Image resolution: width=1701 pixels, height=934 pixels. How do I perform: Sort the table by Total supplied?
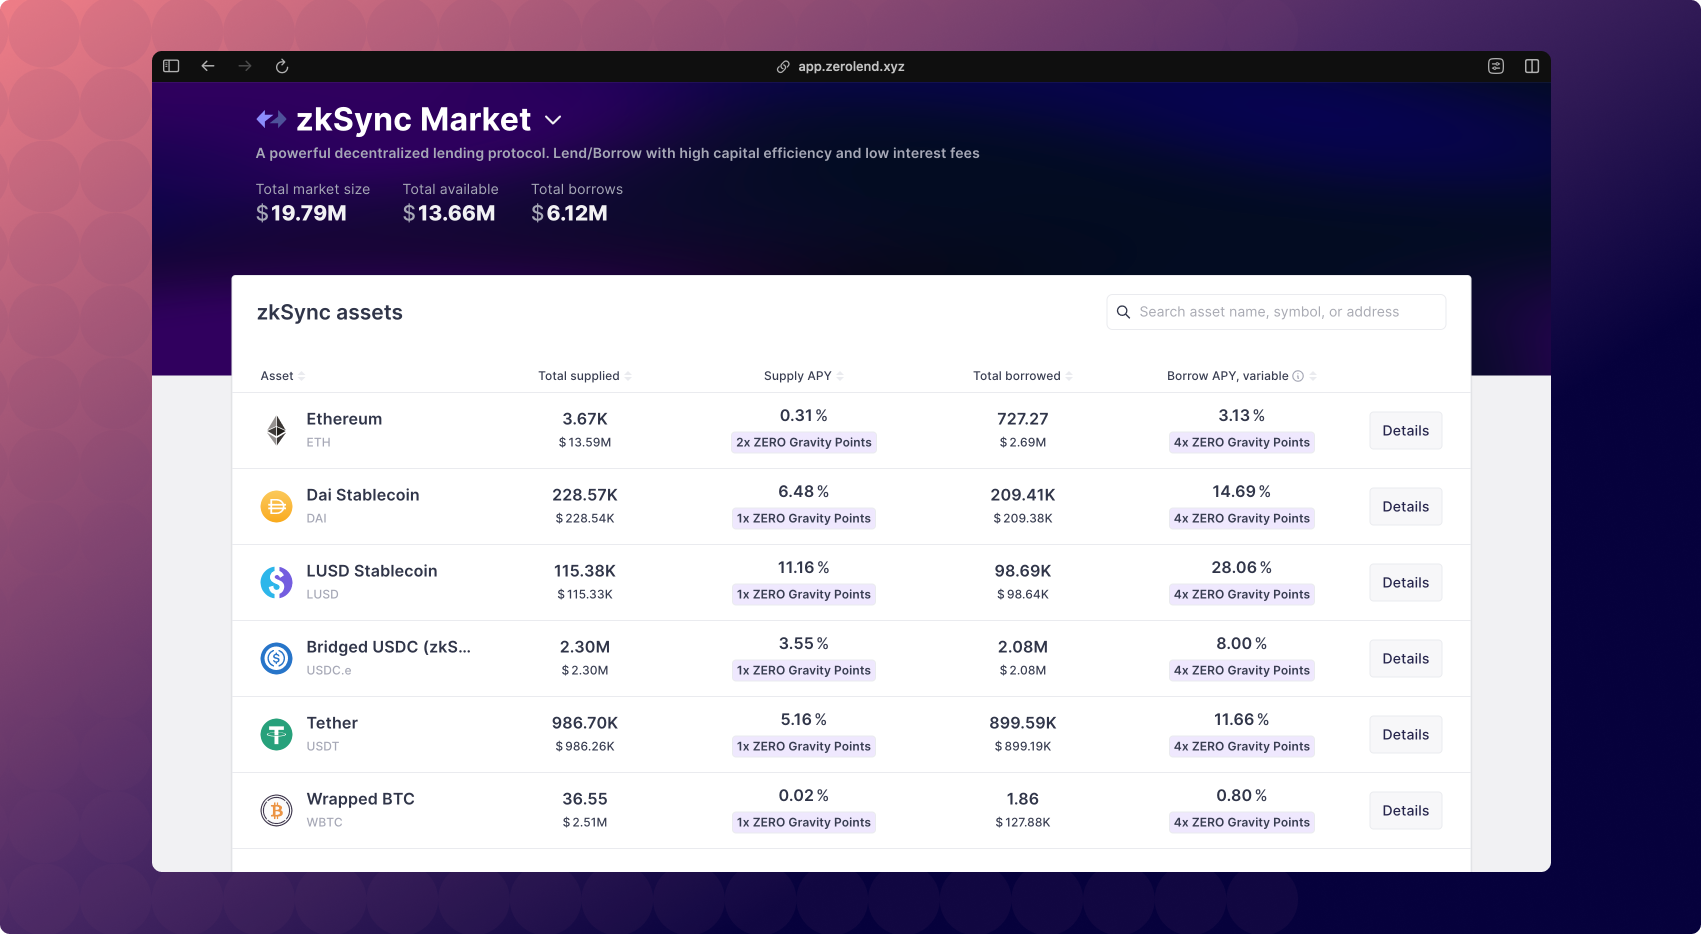tap(626, 375)
